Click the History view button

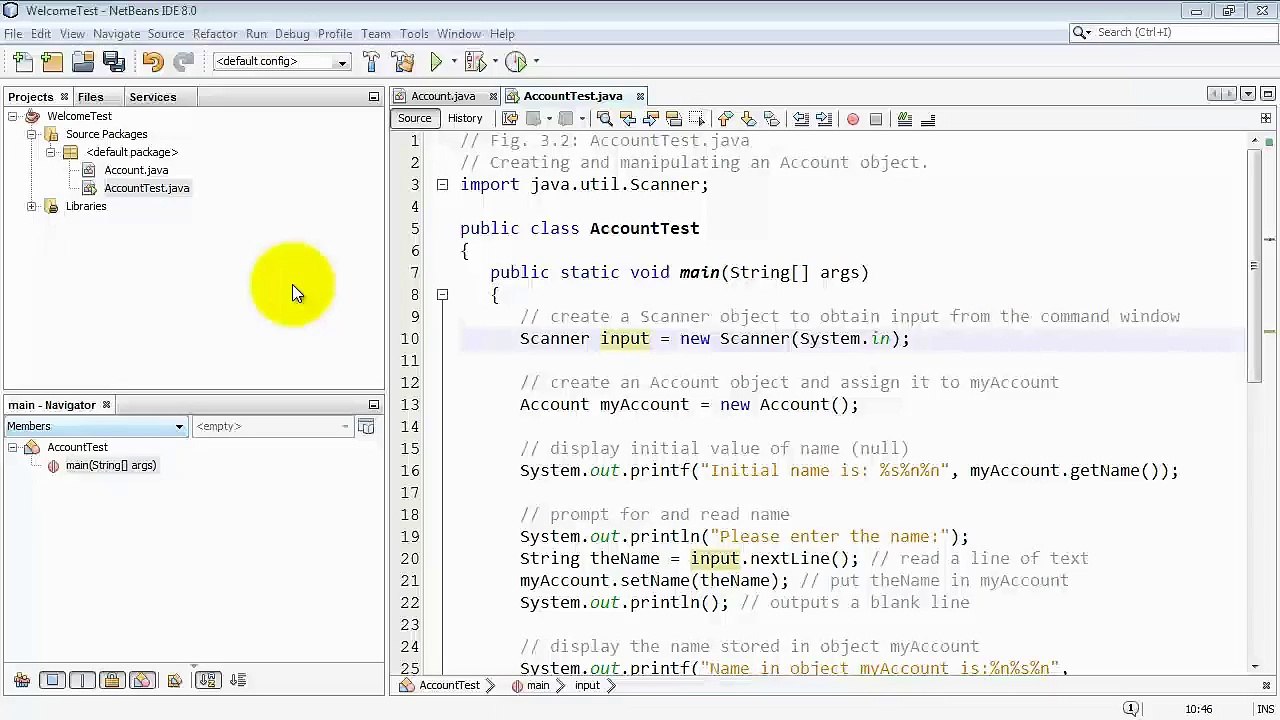pyautogui.click(x=465, y=118)
